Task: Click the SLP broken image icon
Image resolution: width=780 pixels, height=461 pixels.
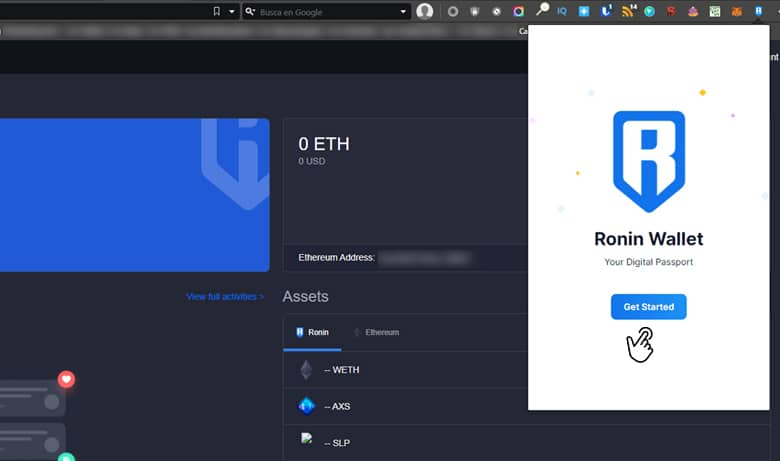Action: [306, 438]
